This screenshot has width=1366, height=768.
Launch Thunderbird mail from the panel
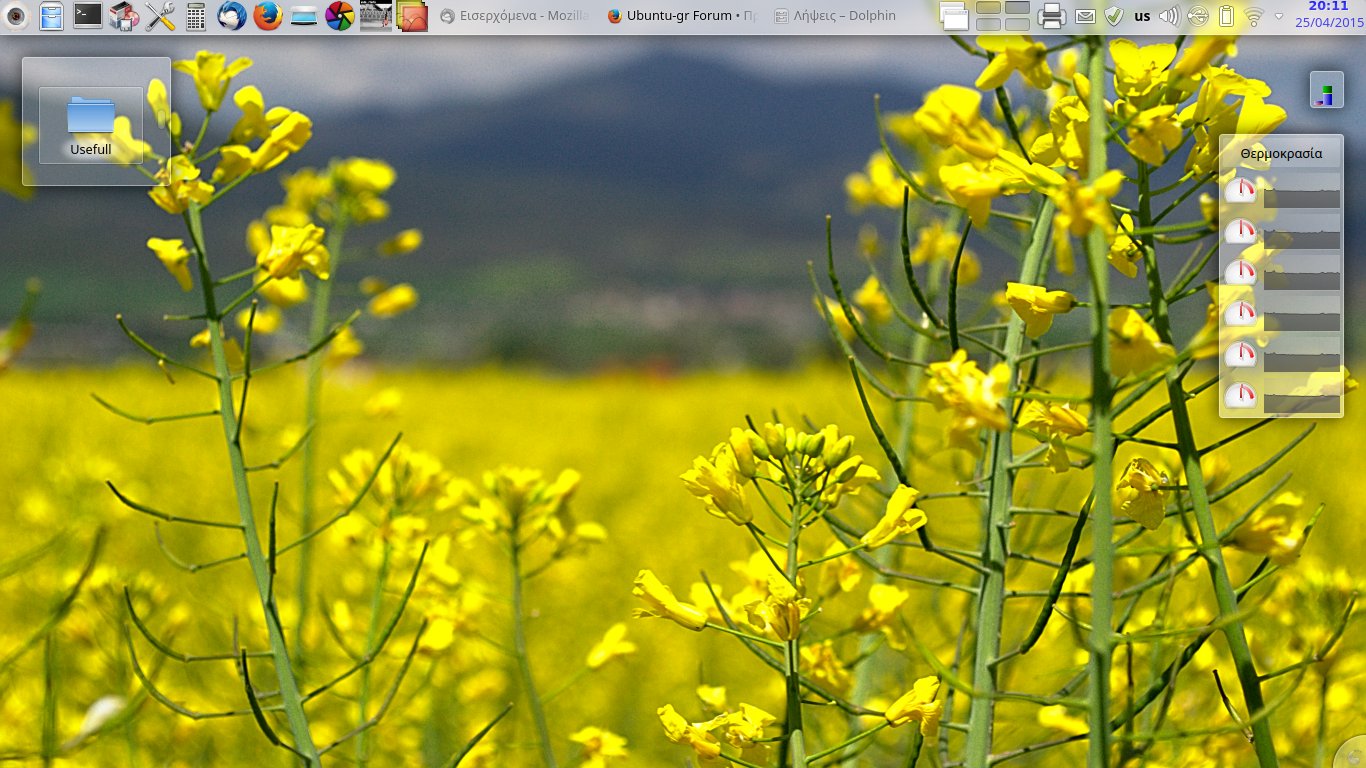(231, 15)
